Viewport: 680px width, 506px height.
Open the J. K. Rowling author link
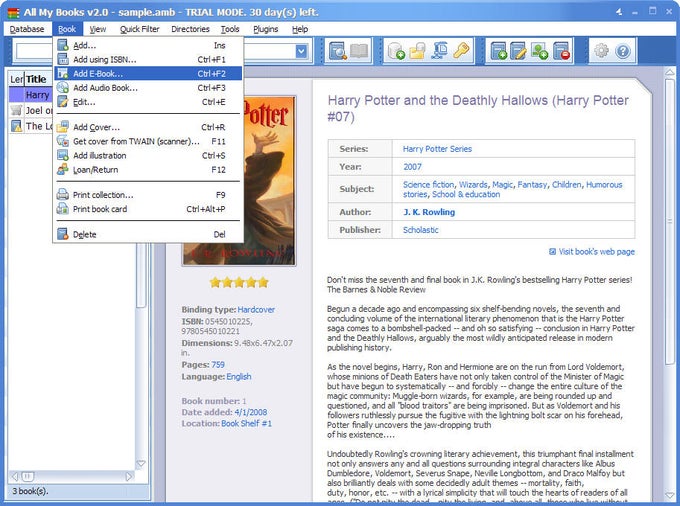(429, 212)
